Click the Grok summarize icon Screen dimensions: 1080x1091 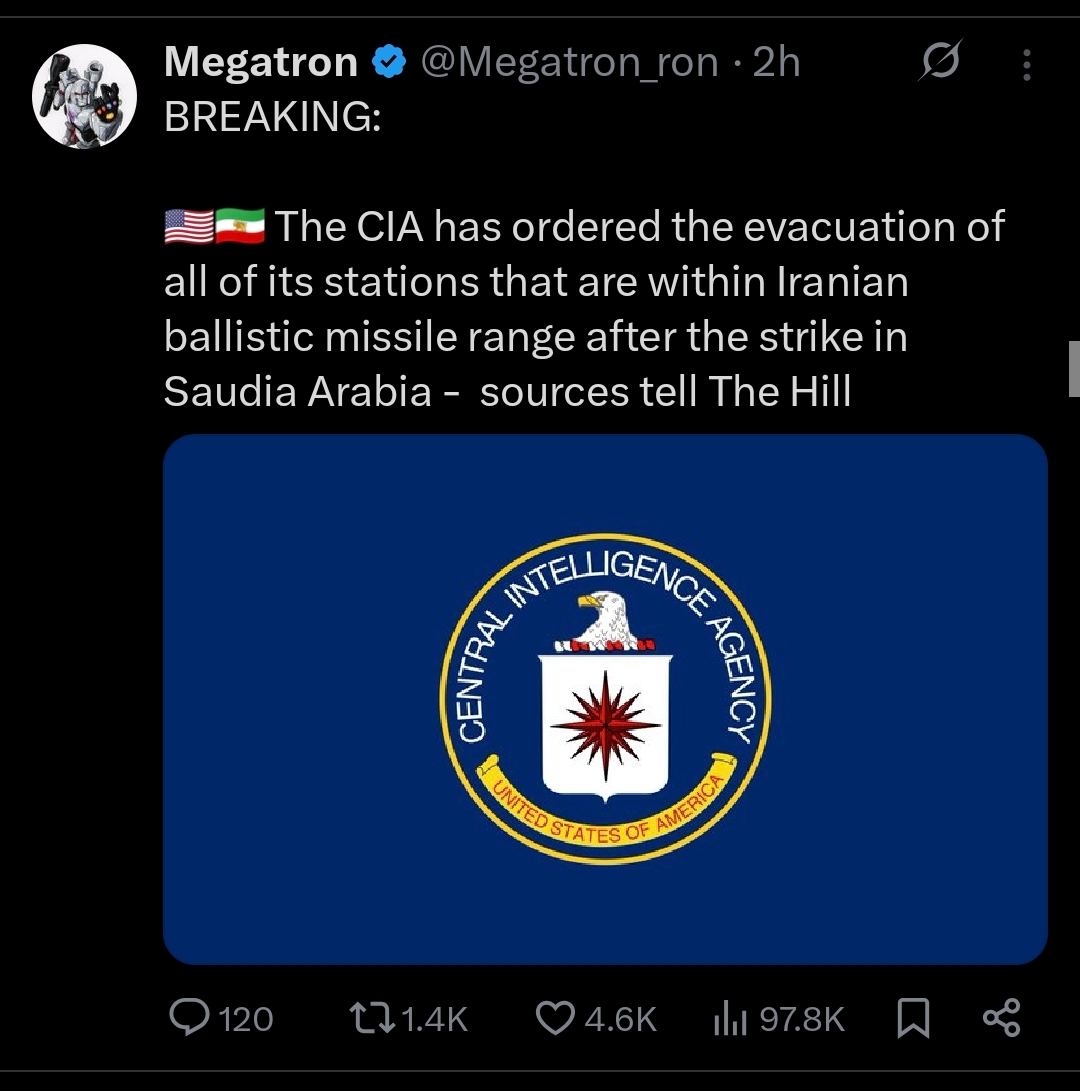(x=940, y=62)
